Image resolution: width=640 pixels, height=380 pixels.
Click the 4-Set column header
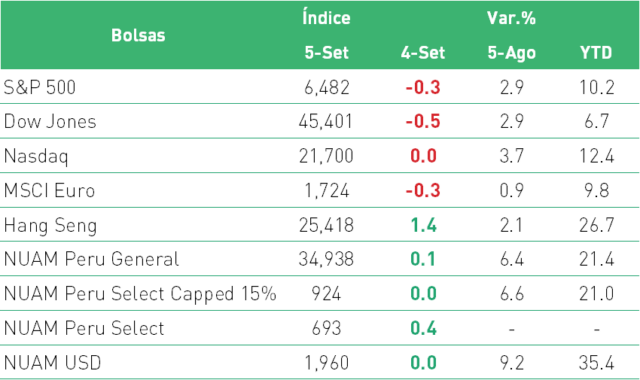(423, 53)
